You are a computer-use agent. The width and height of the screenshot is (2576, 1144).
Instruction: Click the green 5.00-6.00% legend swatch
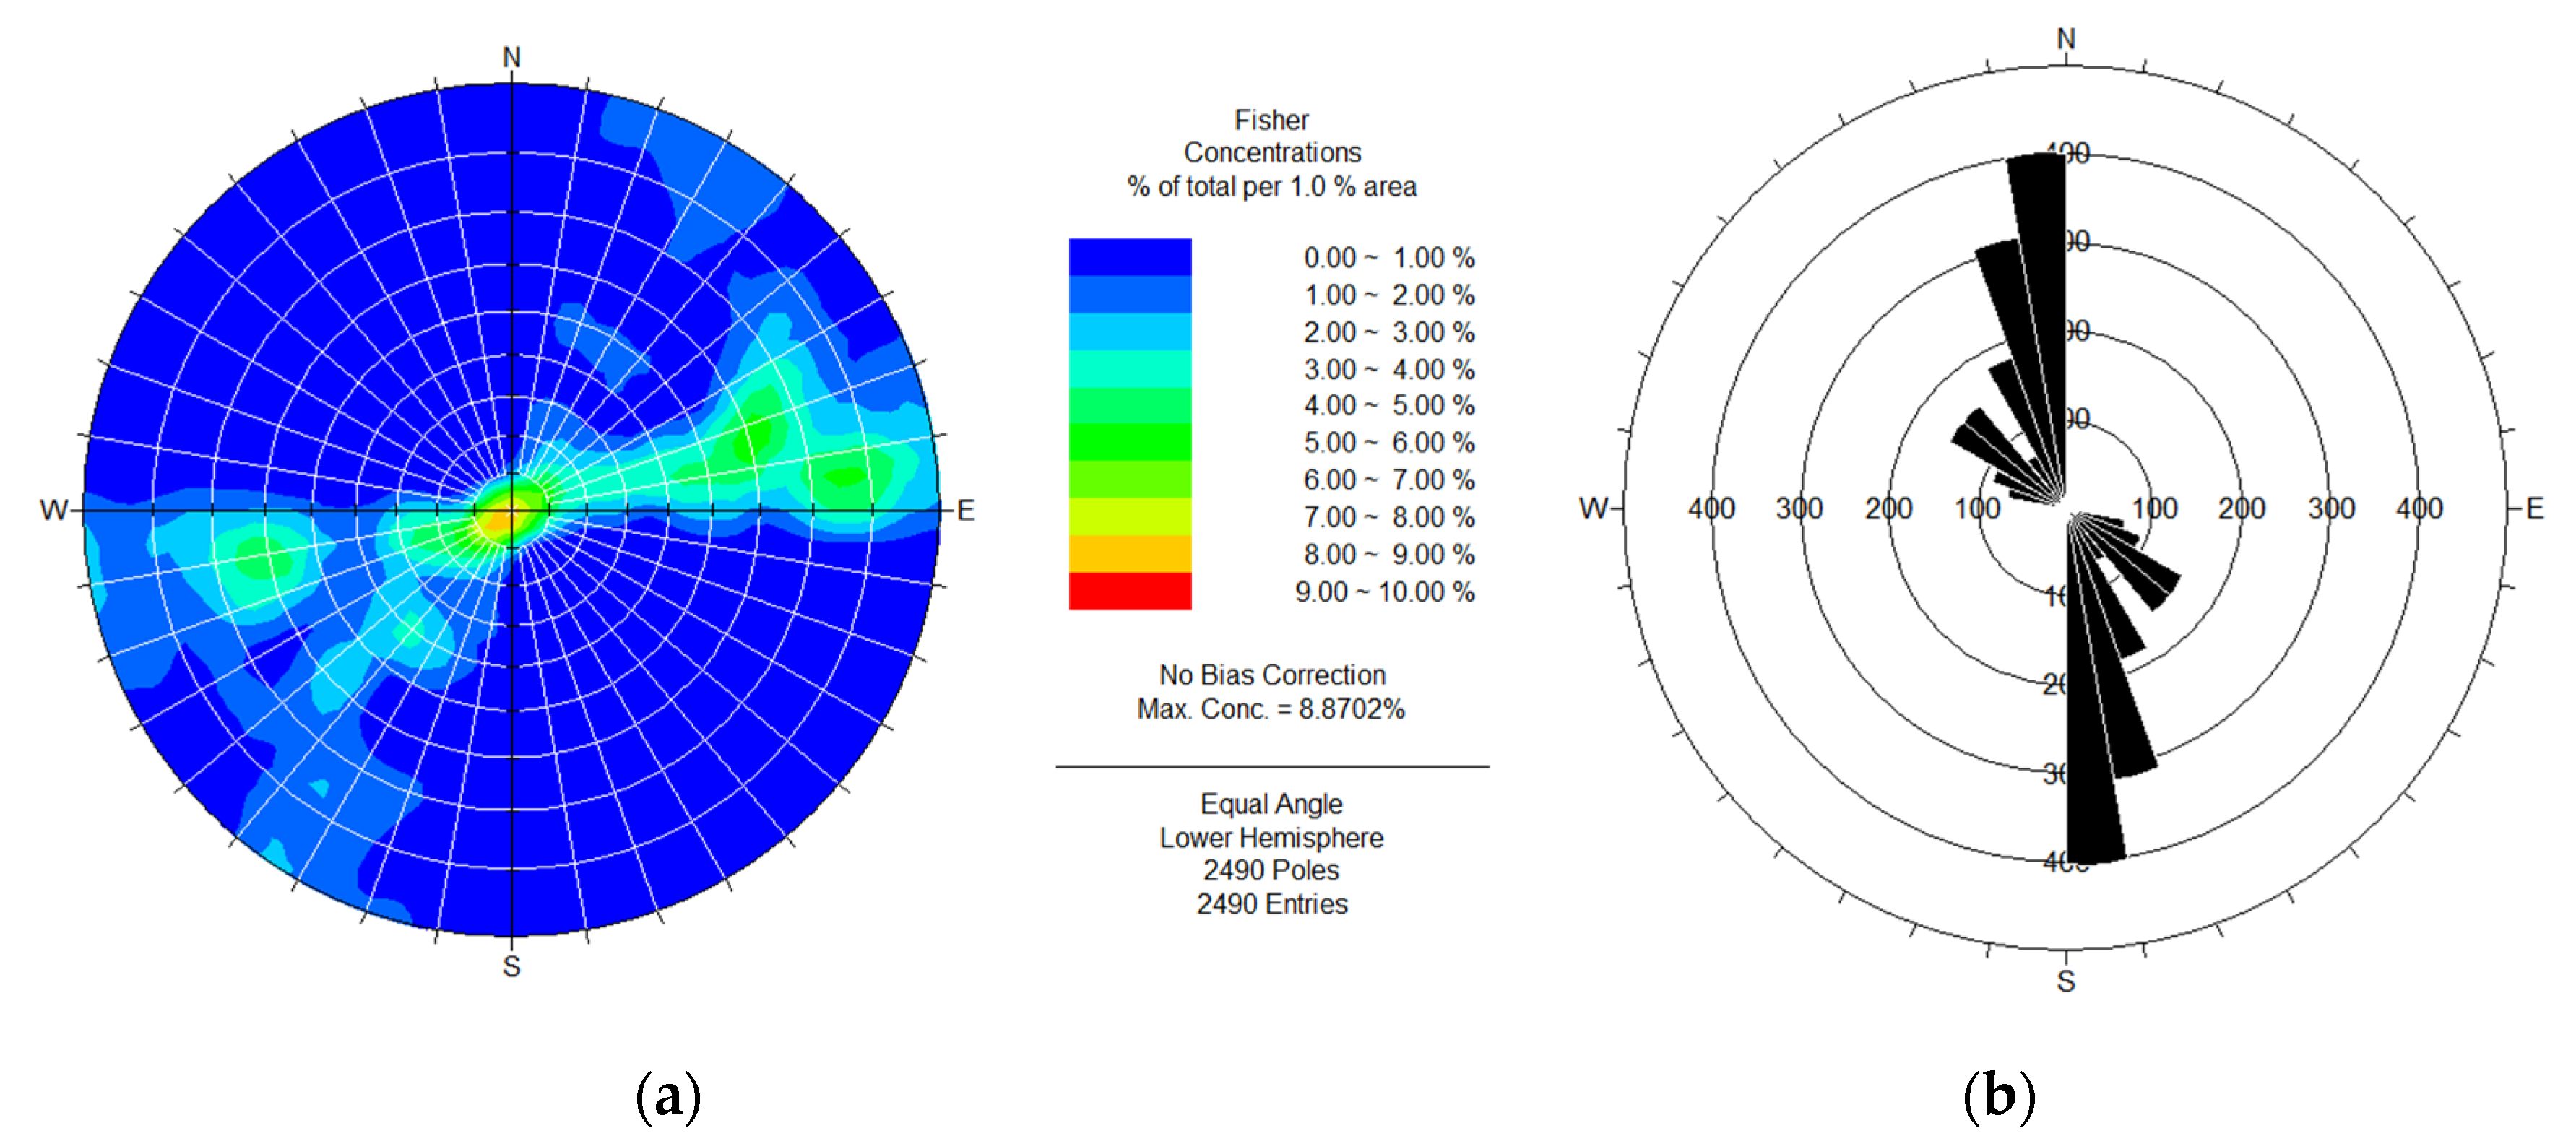1129,442
